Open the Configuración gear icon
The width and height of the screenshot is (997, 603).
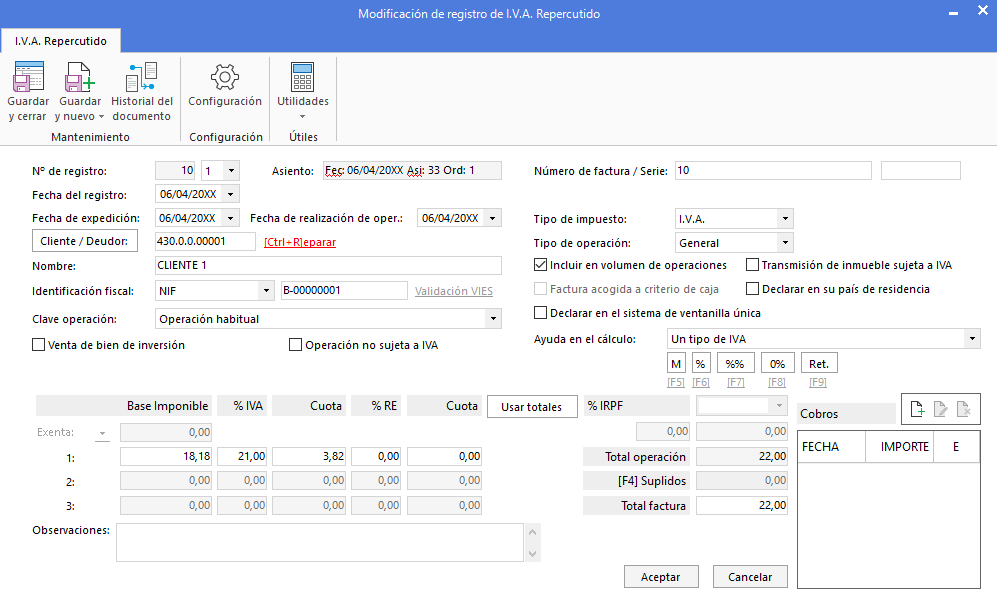coord(224,77)
